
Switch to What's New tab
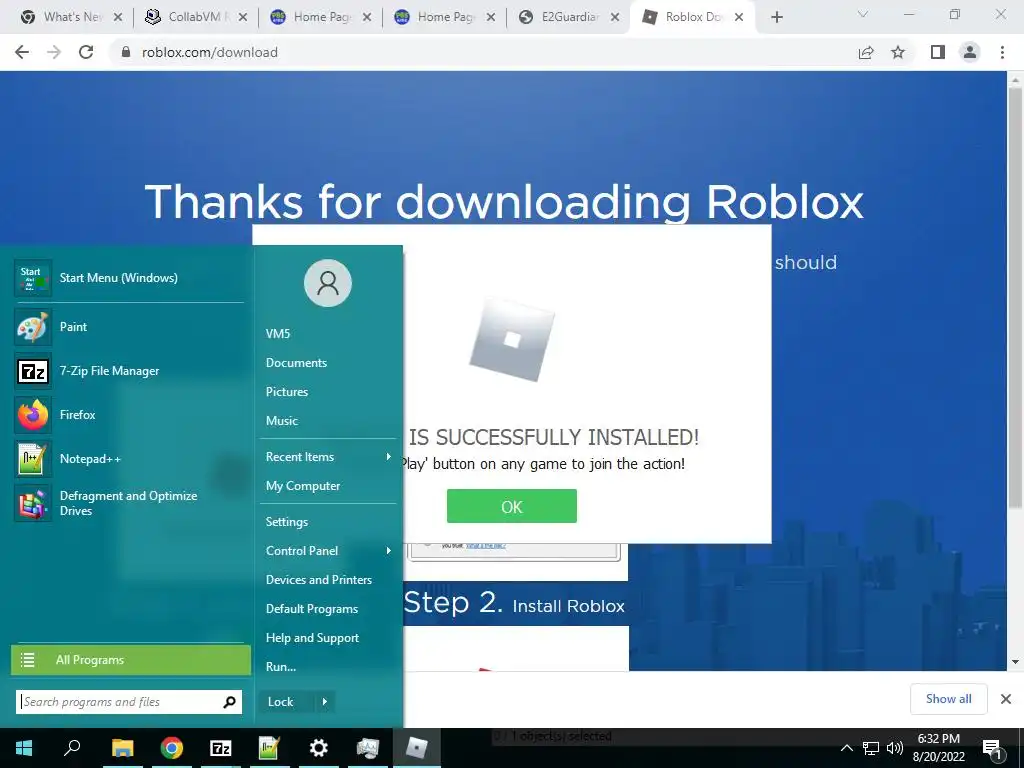72,17
